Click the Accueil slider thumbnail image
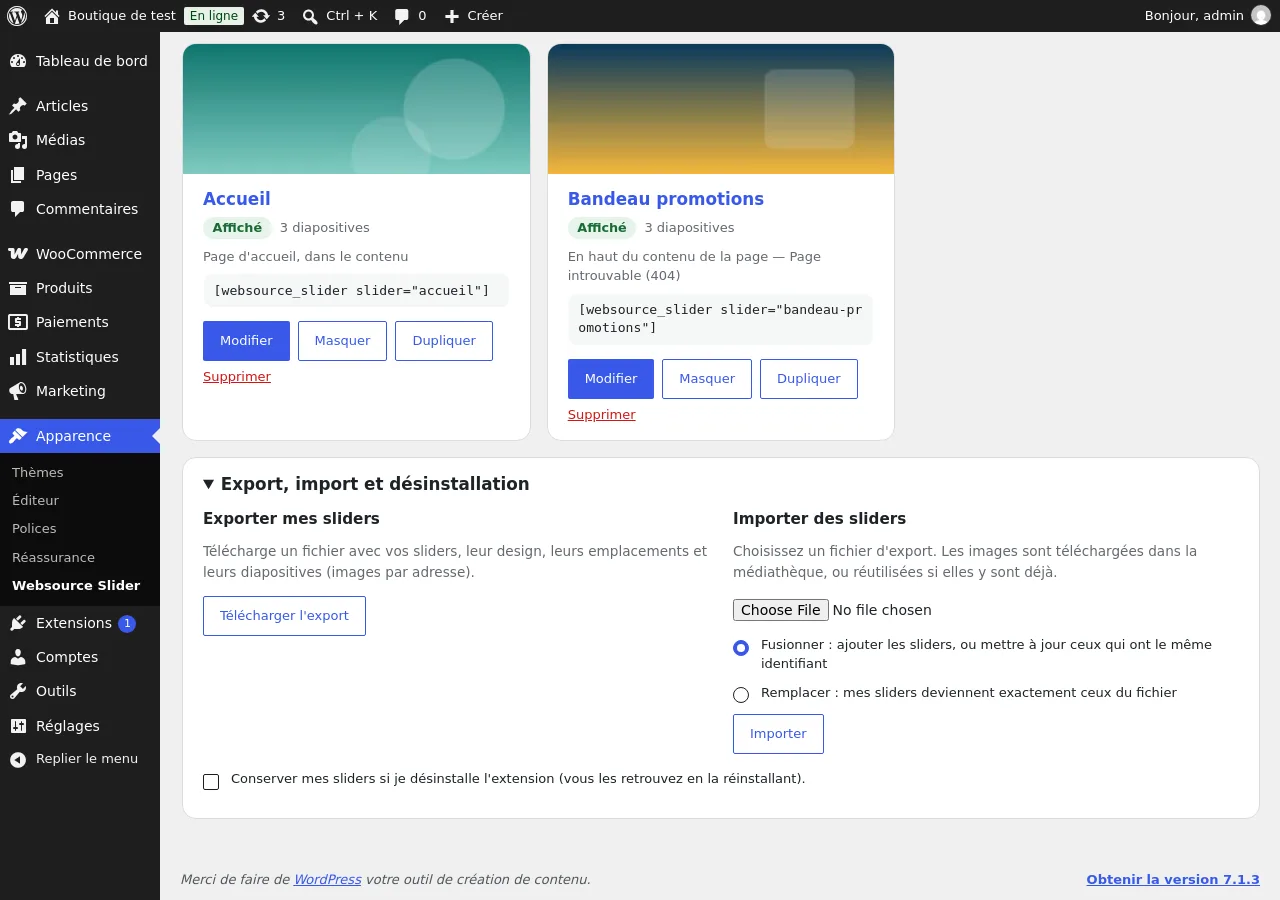The width and height of the screenshot is (1280, 900). point(356,109)
